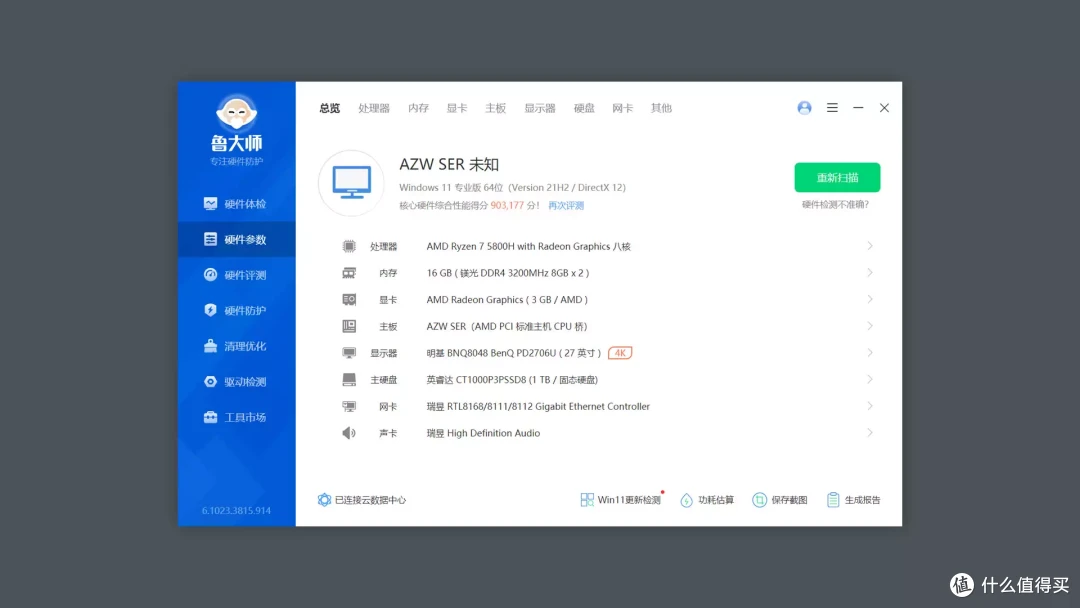Open Win11更新检测 tool
Viewport: 1080px width, 608px height.
[621, 500]
